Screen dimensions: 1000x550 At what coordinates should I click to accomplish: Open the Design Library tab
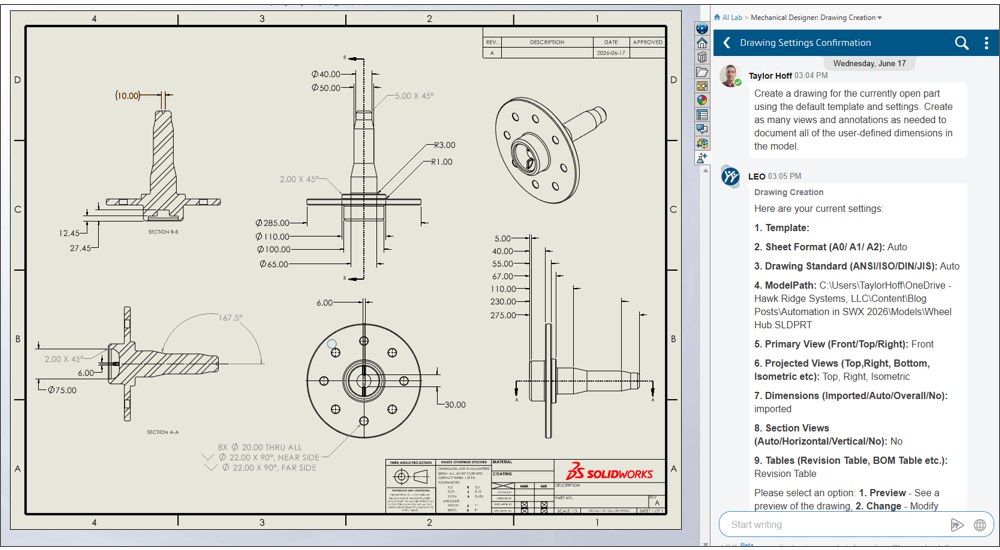702,57
